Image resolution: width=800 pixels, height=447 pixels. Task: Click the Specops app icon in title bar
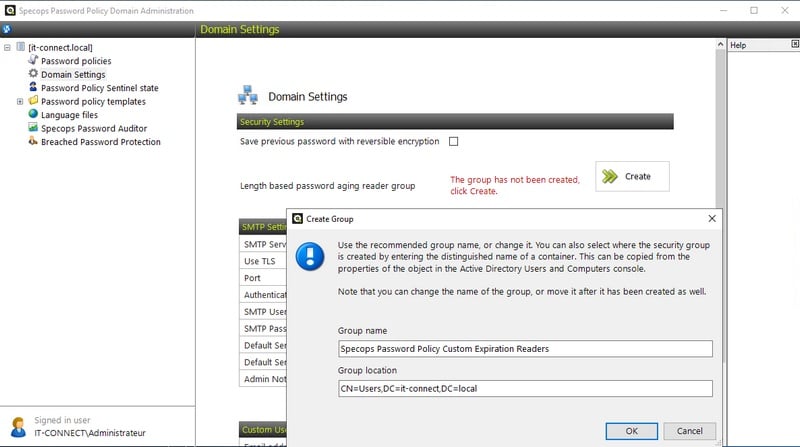click(10, 10)
